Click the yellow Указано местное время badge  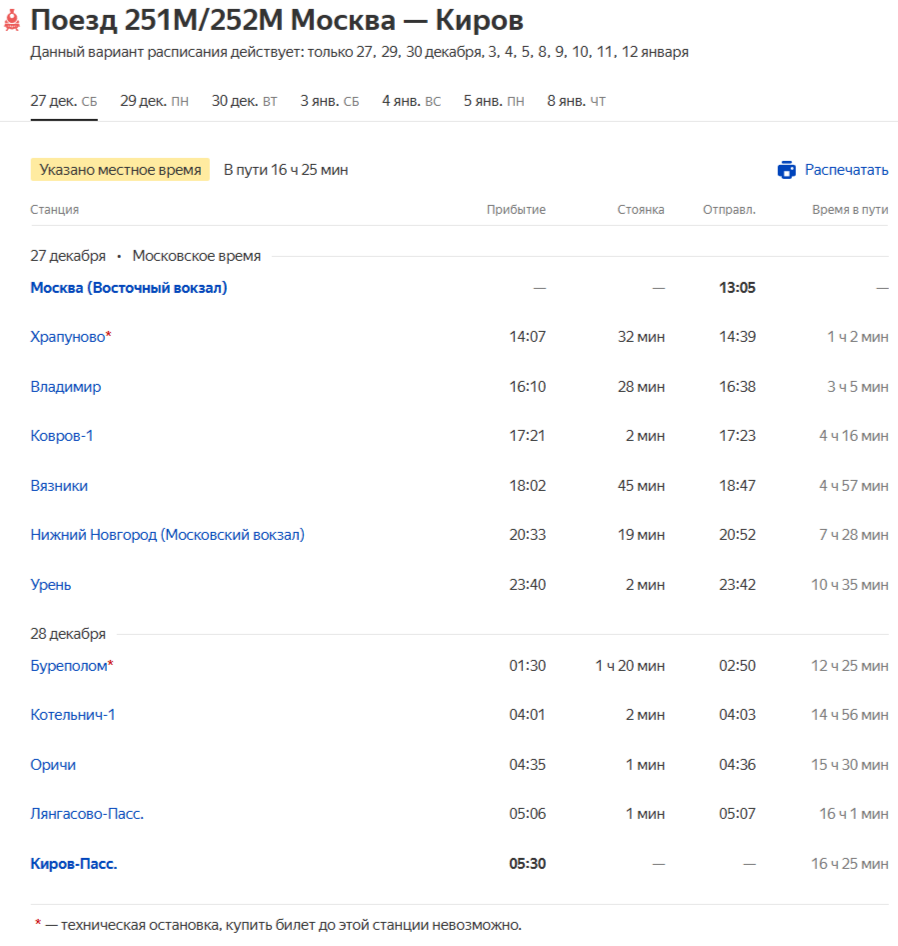coord(120,170)
